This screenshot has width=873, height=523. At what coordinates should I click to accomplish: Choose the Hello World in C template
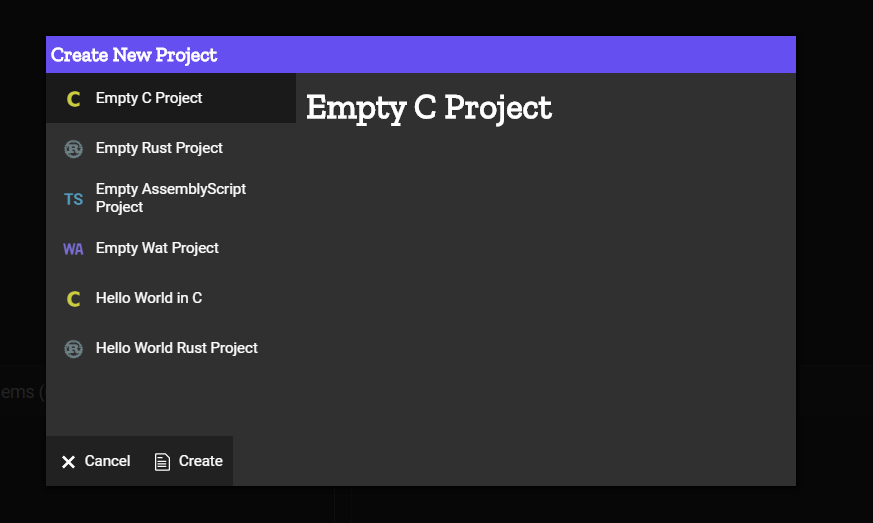pyautogui.click(x=149, y=298)
